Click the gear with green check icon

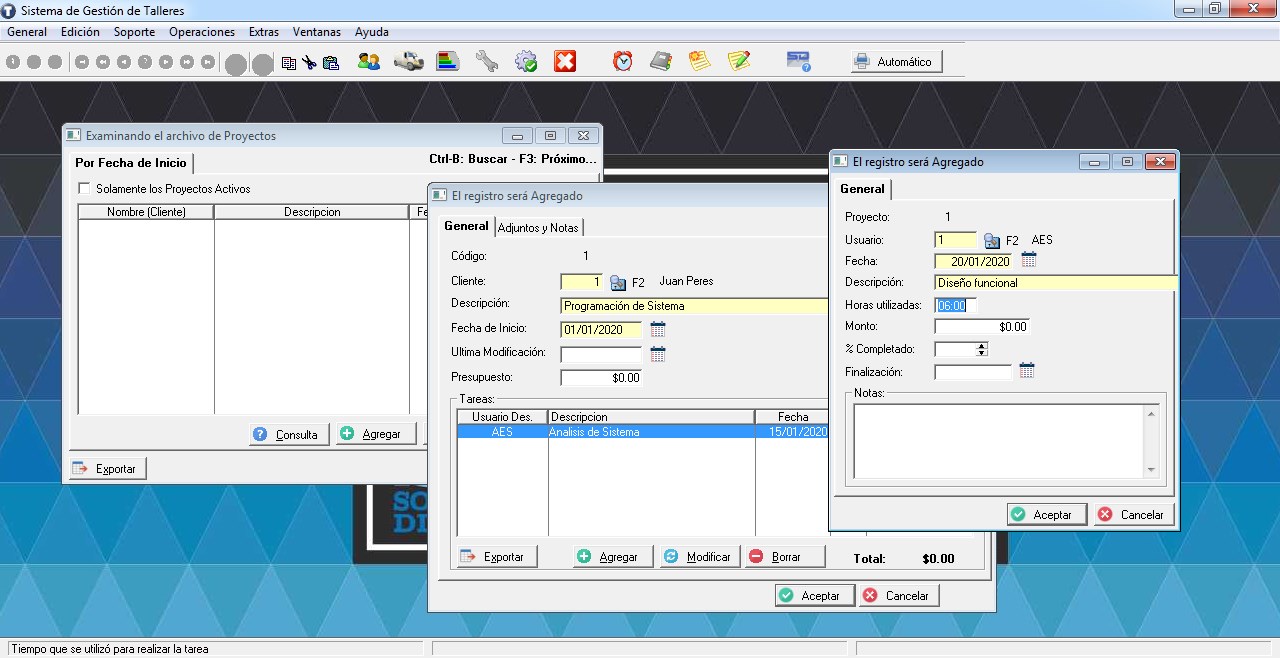526,62
